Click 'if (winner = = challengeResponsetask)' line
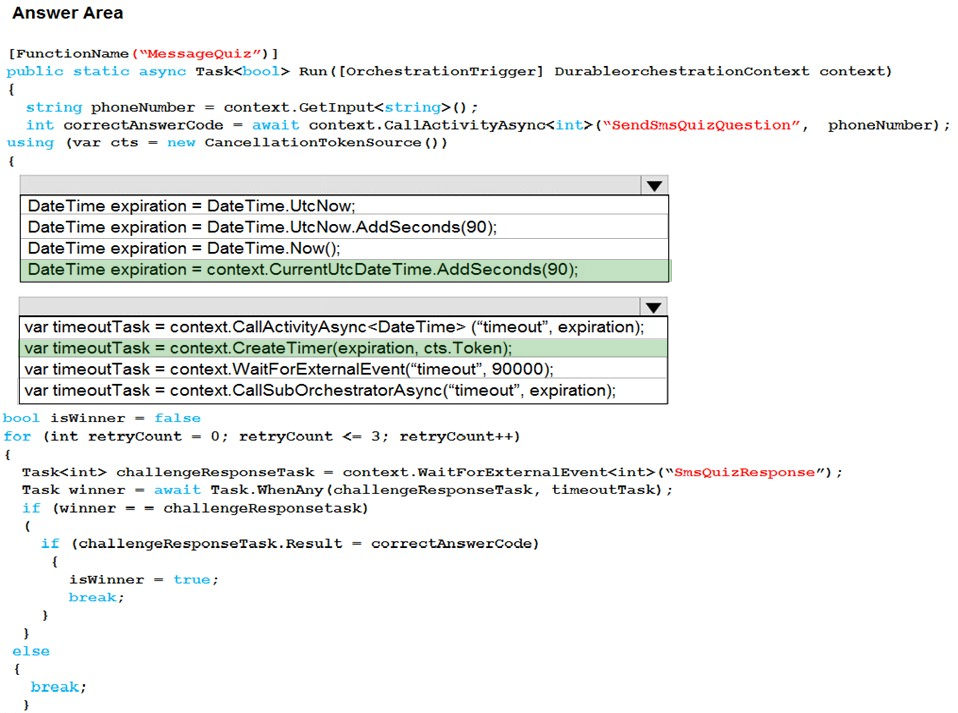Viewport: 958px width, 713px height. (x=196, y=508)
